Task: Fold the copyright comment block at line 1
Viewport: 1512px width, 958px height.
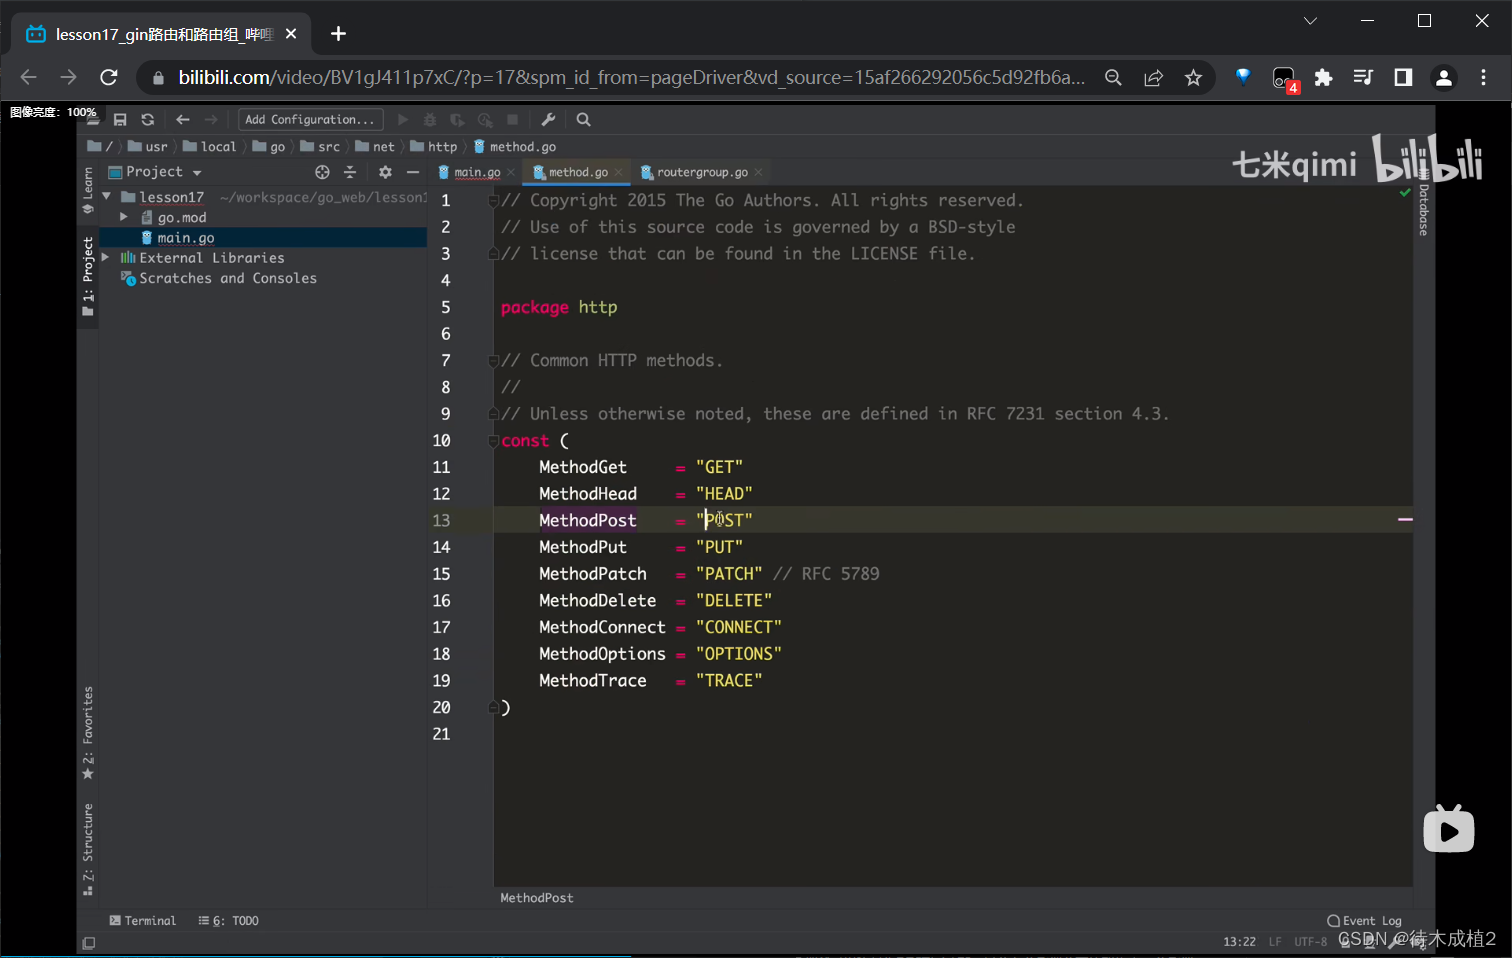Action: coord(493,201)
